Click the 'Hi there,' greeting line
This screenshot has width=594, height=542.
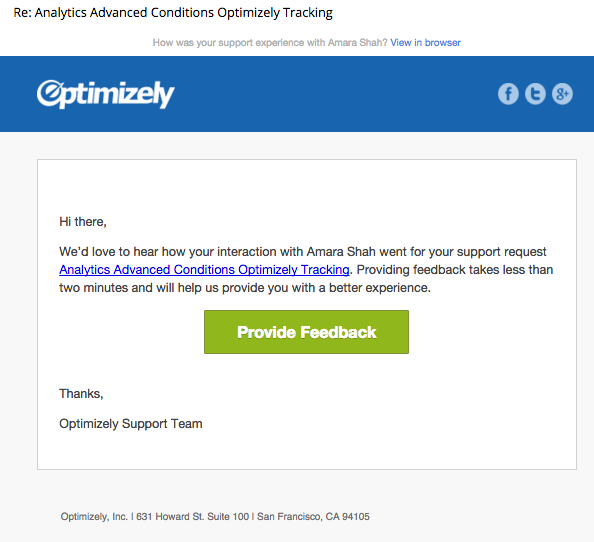point(83,222)
